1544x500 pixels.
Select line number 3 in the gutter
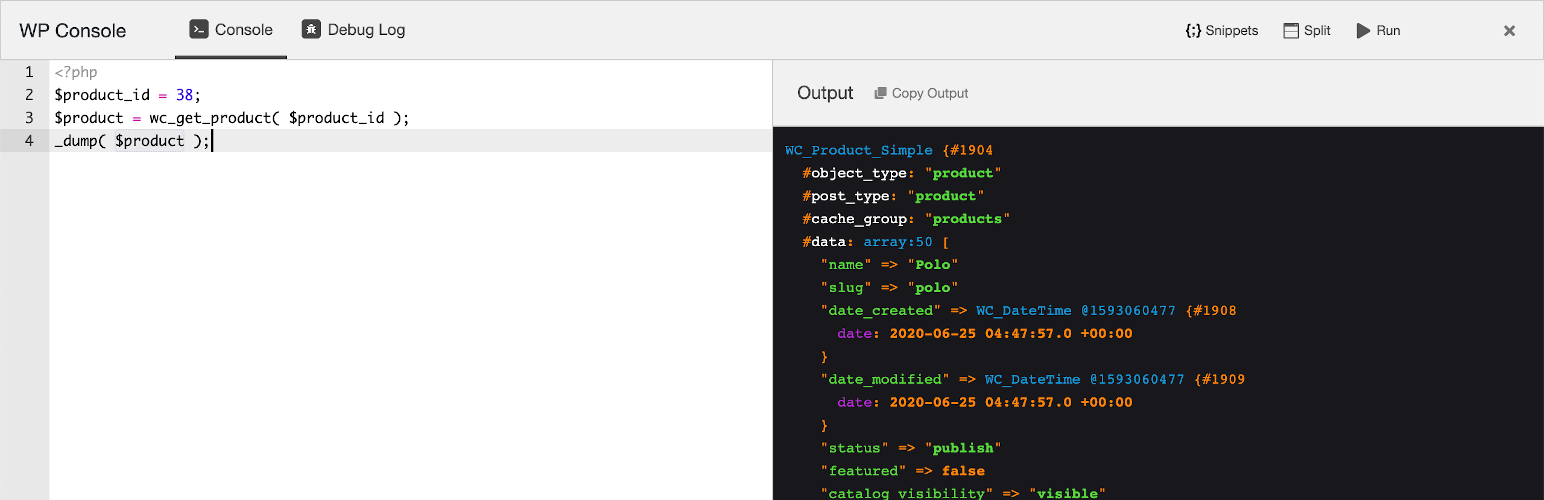(x=29, y=118)
